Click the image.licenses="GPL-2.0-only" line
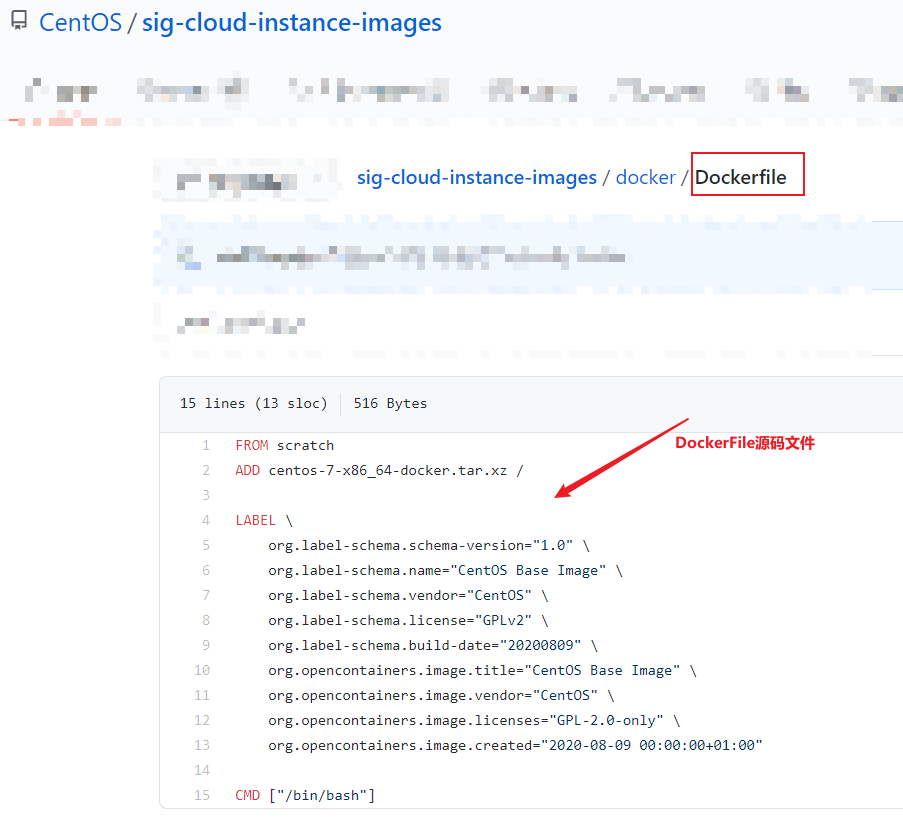Image resolution: width=903 pixels, height=823 pixels. point(474,720)
